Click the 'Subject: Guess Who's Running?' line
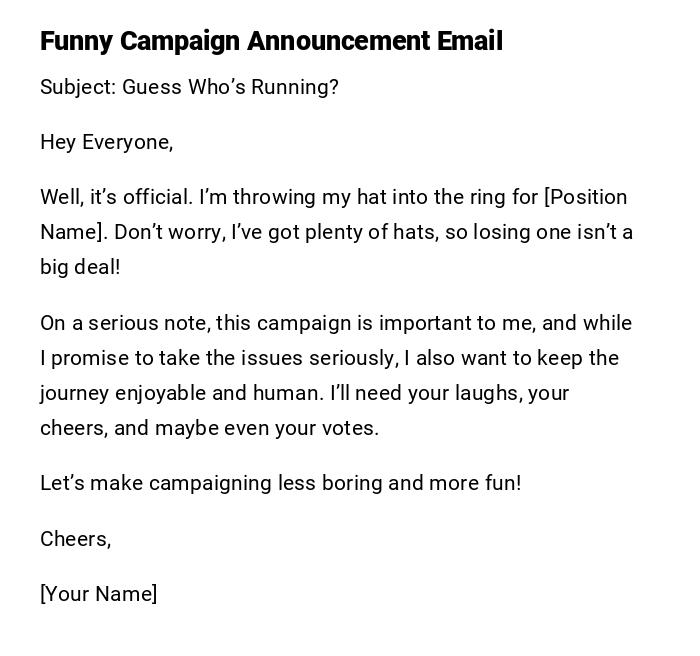 pyautogui.click(x=189, y=87)
